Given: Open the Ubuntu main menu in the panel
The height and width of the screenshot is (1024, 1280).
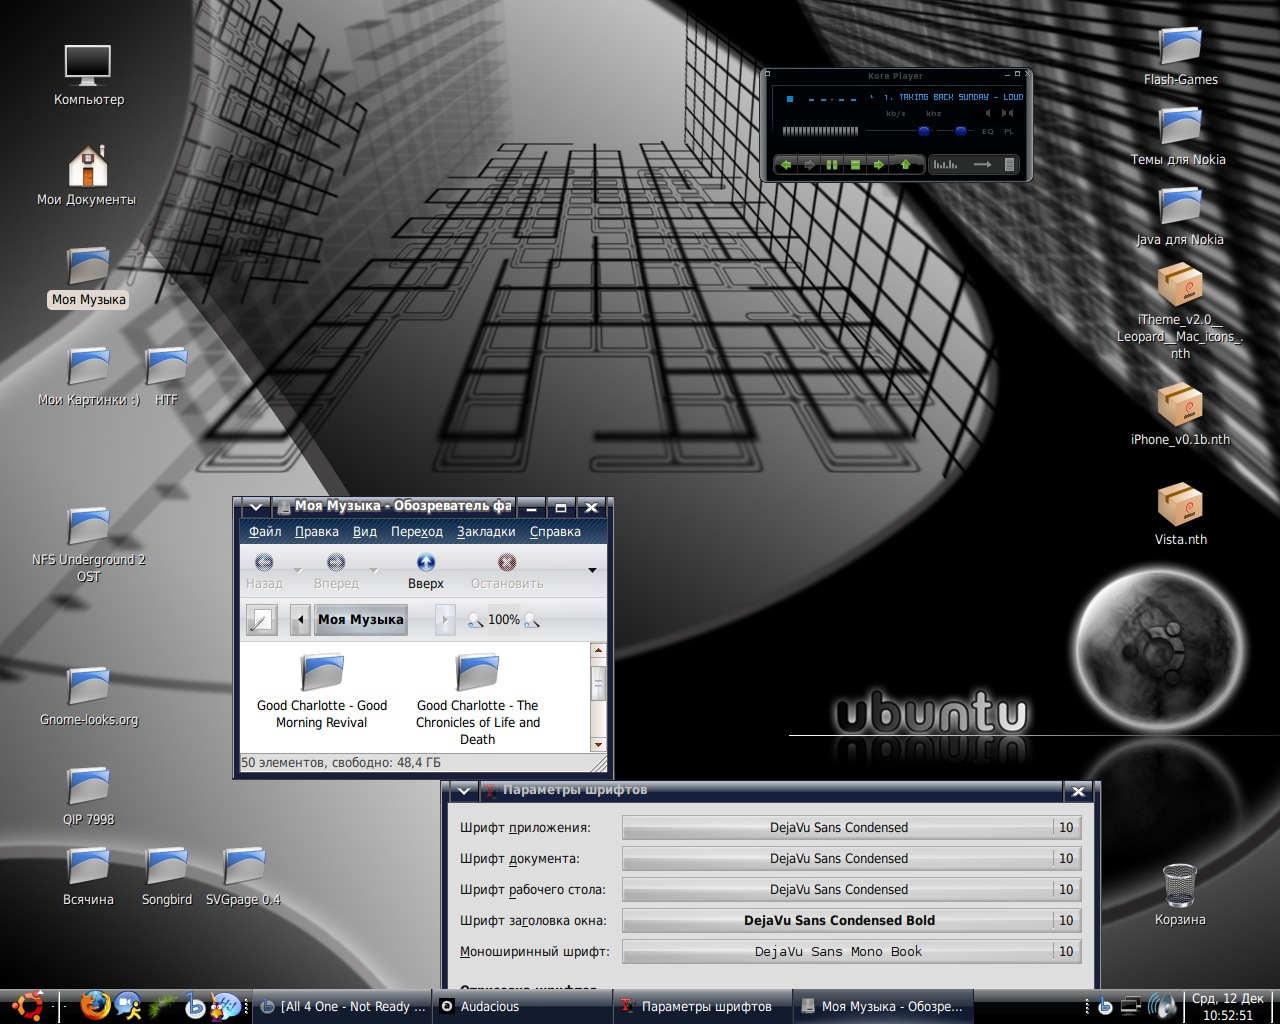Looking at the screenshot, I should [28, 1006].
